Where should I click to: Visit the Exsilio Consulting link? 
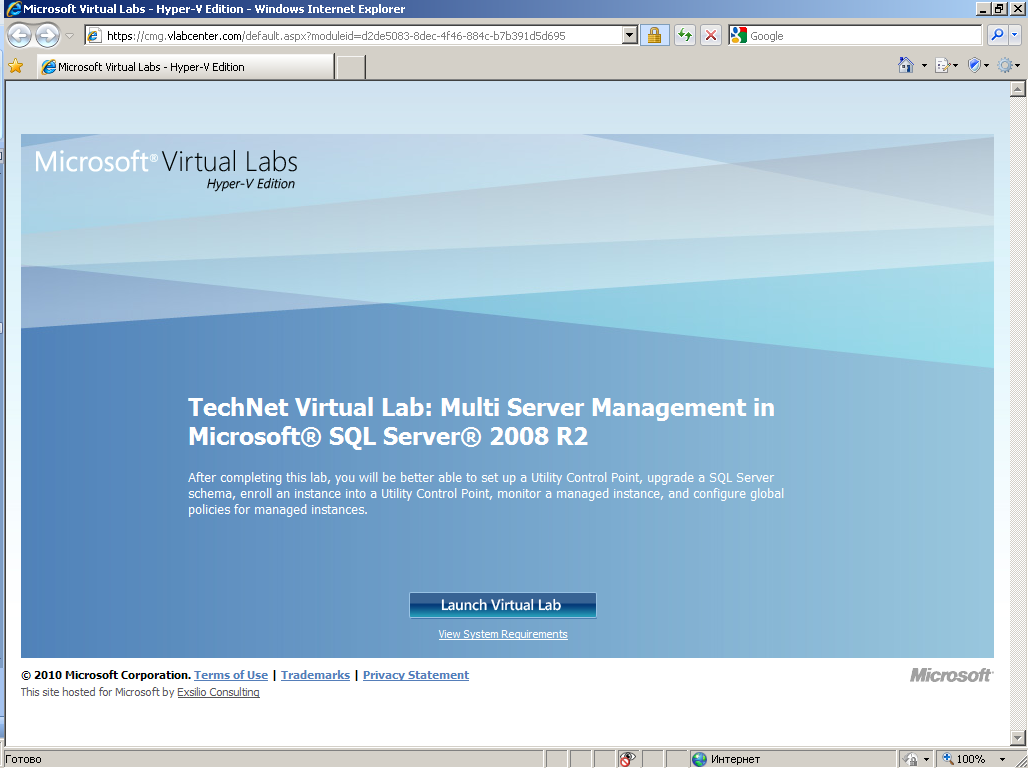tap(218, 692)
